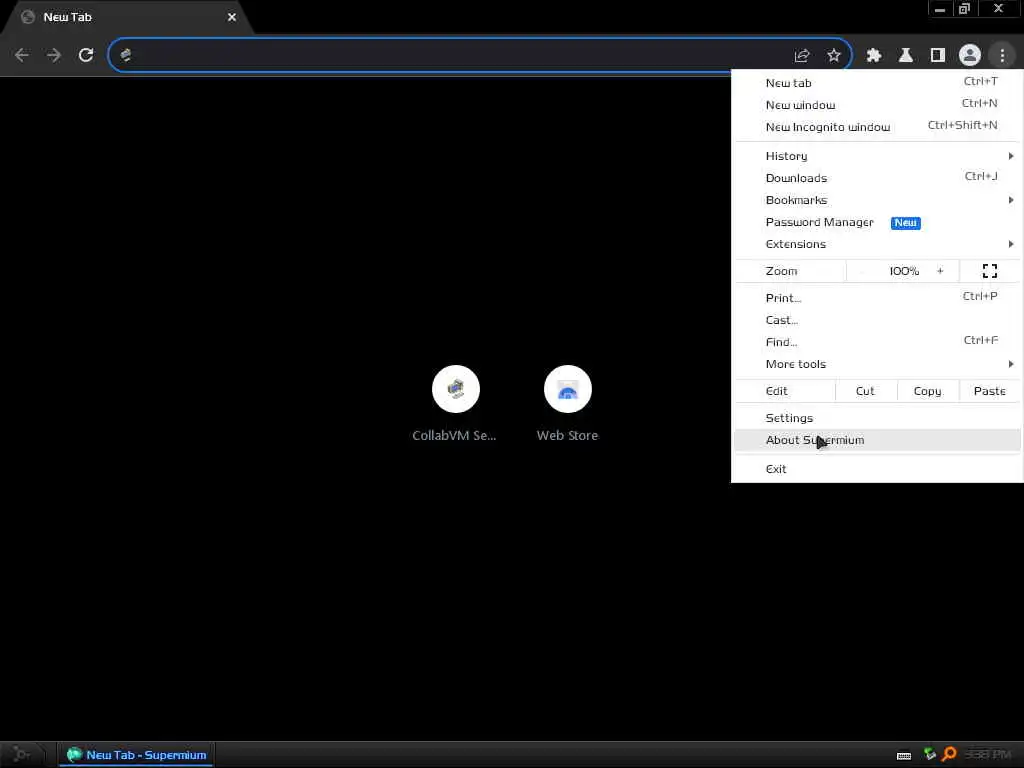
Task: Reload the page with the refresh icon
Action: [x=86, y=55]
